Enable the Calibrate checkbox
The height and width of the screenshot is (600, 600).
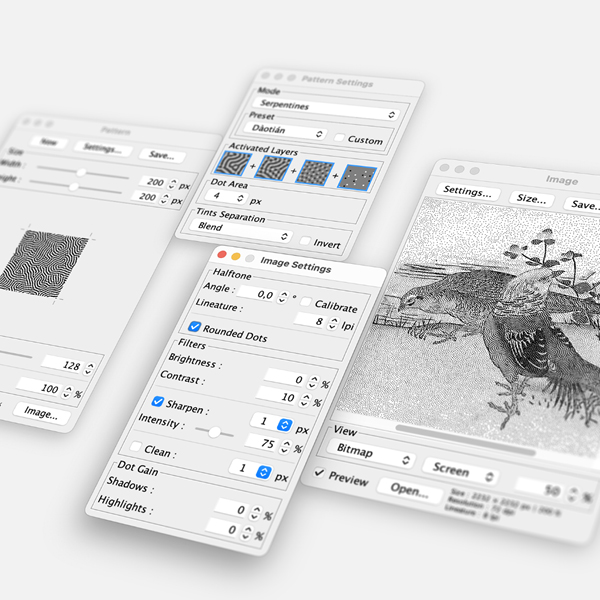pyautogui.click(x=305, y=302)
